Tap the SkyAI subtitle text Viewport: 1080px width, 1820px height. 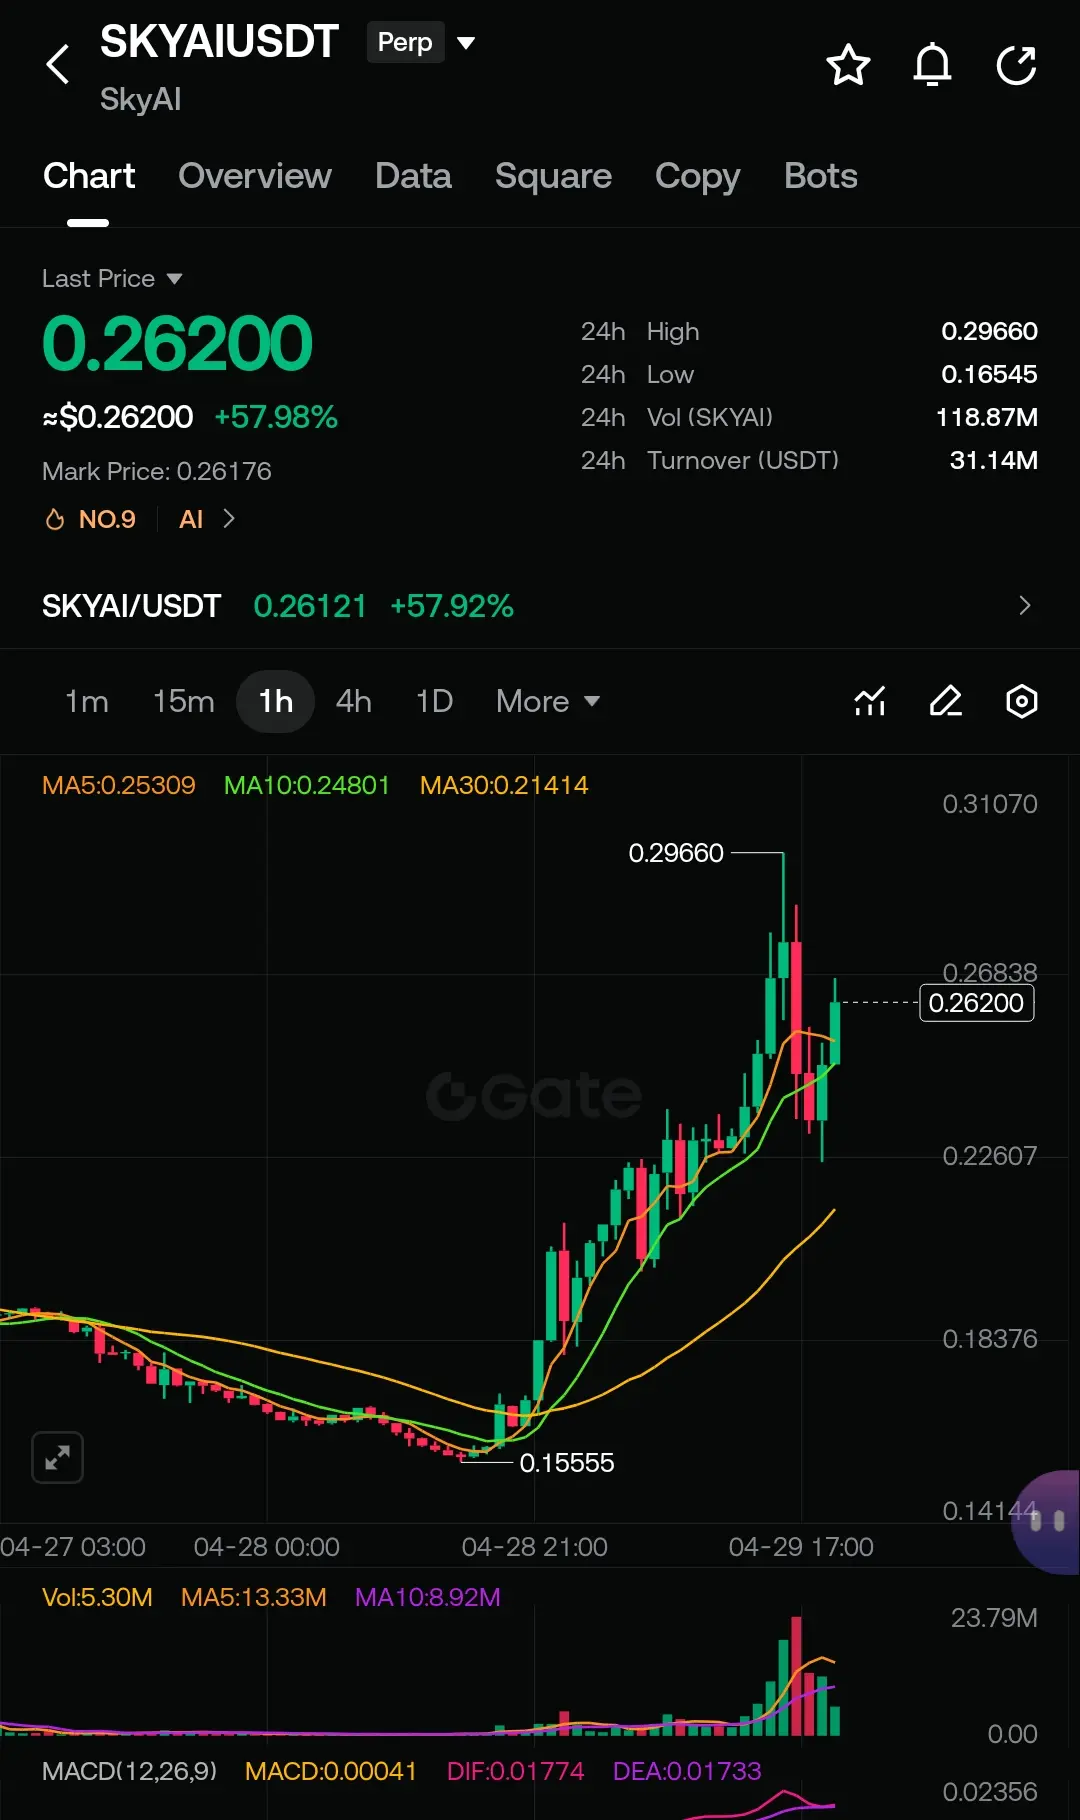[x=140, y=99]
